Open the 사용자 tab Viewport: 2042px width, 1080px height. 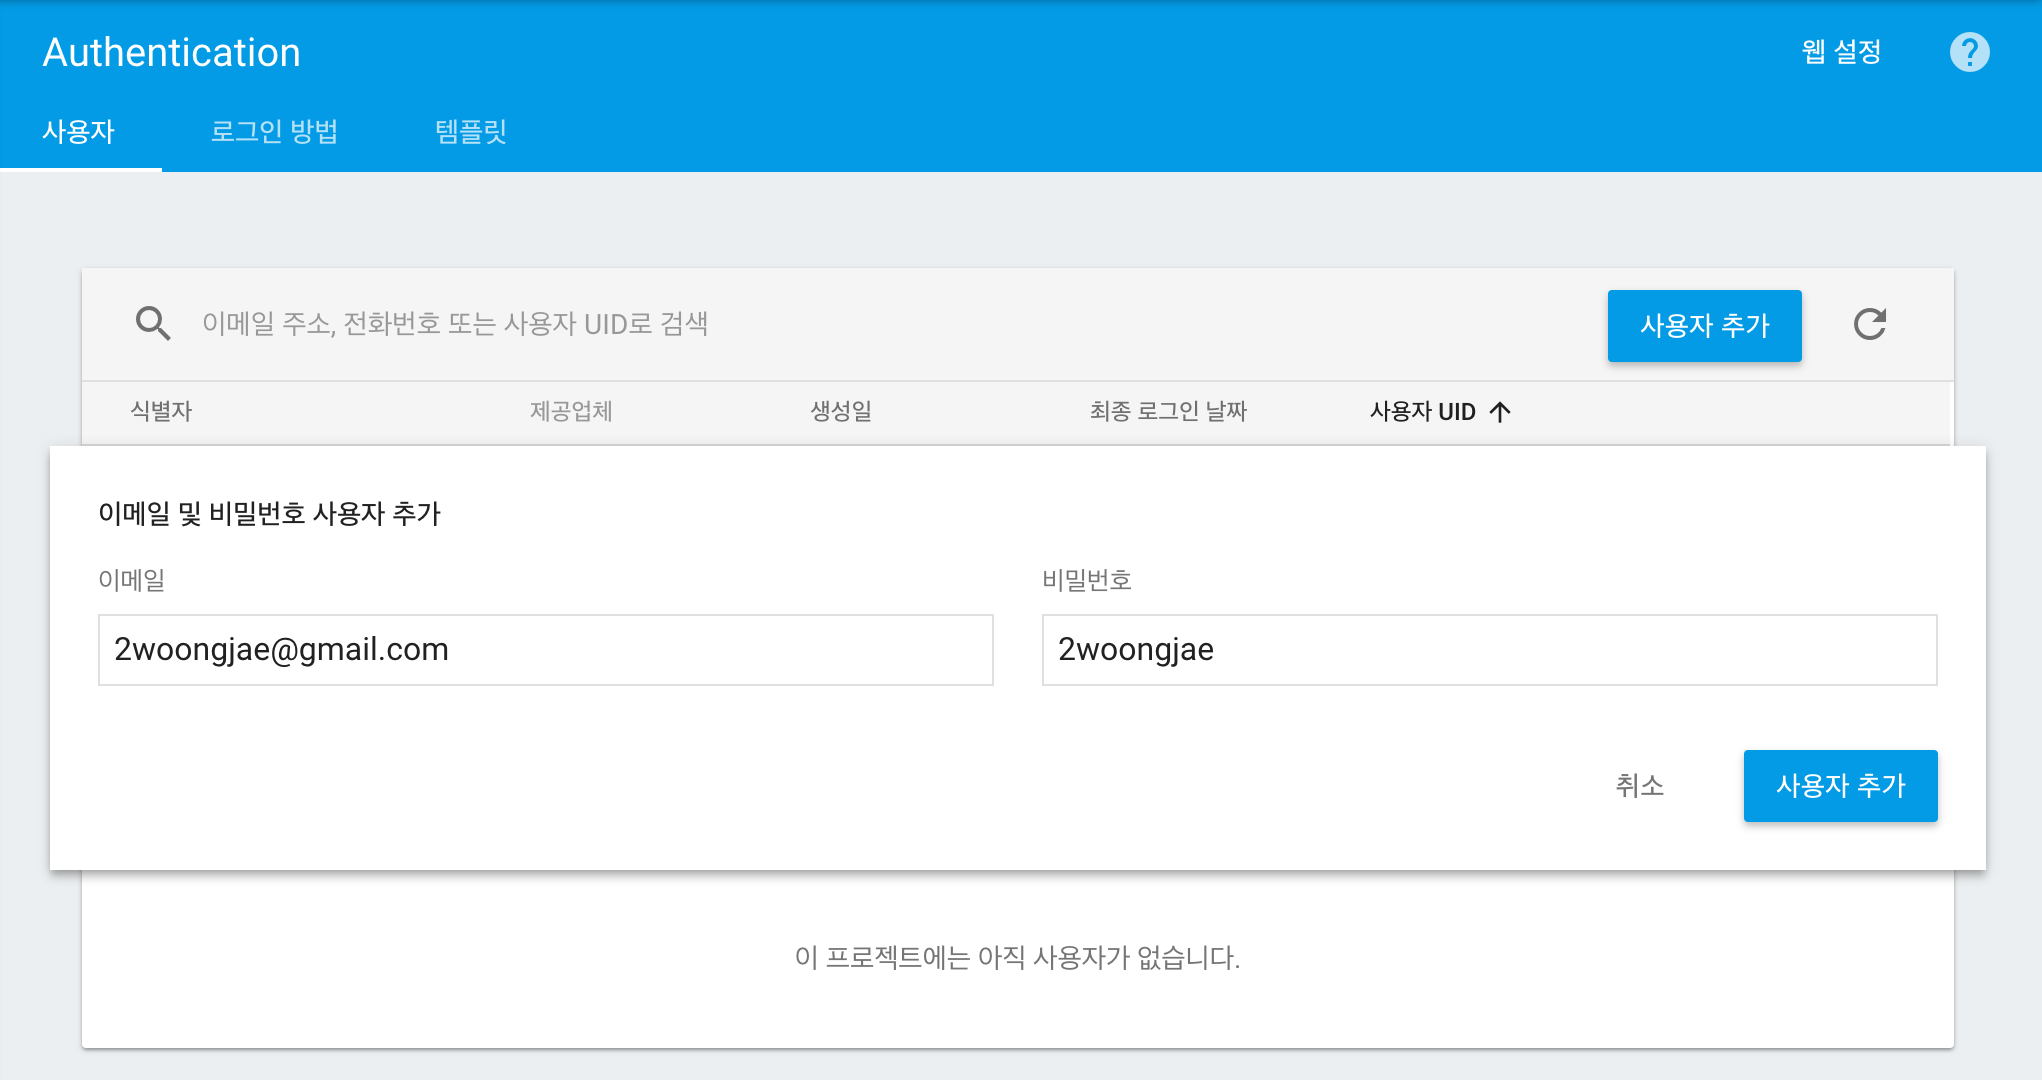pyautogui.click(x=79, y=132)
